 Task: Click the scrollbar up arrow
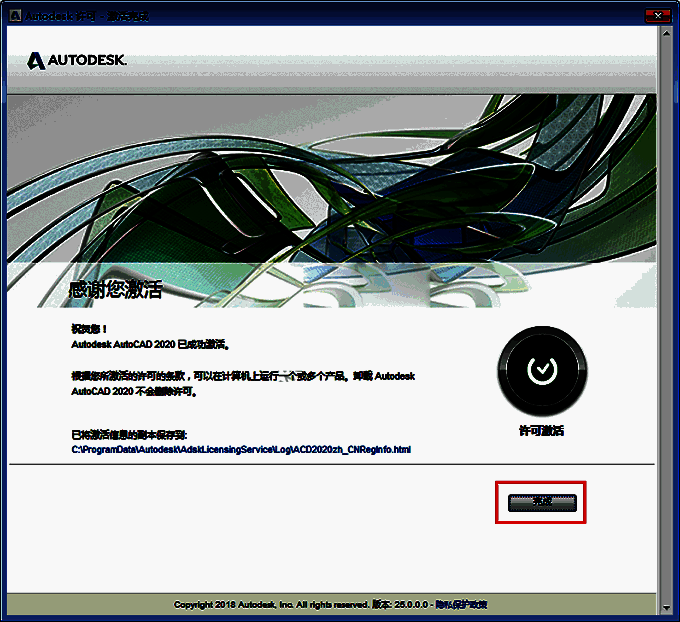point(665,33)
